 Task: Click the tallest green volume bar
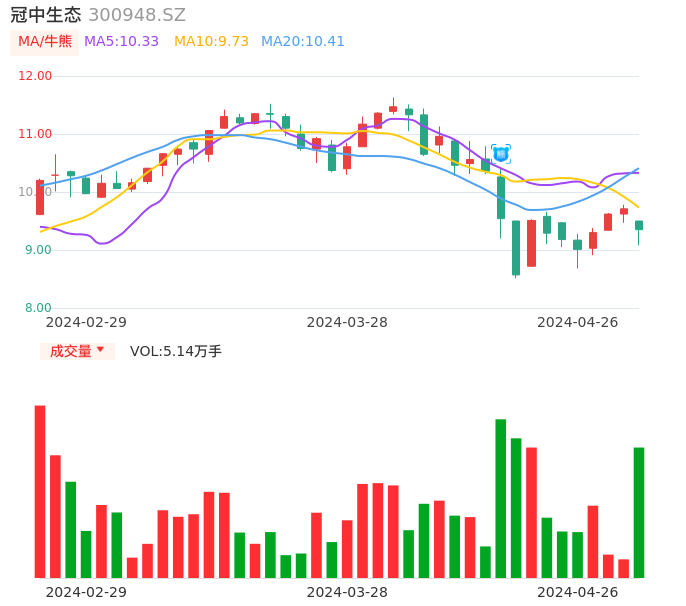tap(501, 498)
